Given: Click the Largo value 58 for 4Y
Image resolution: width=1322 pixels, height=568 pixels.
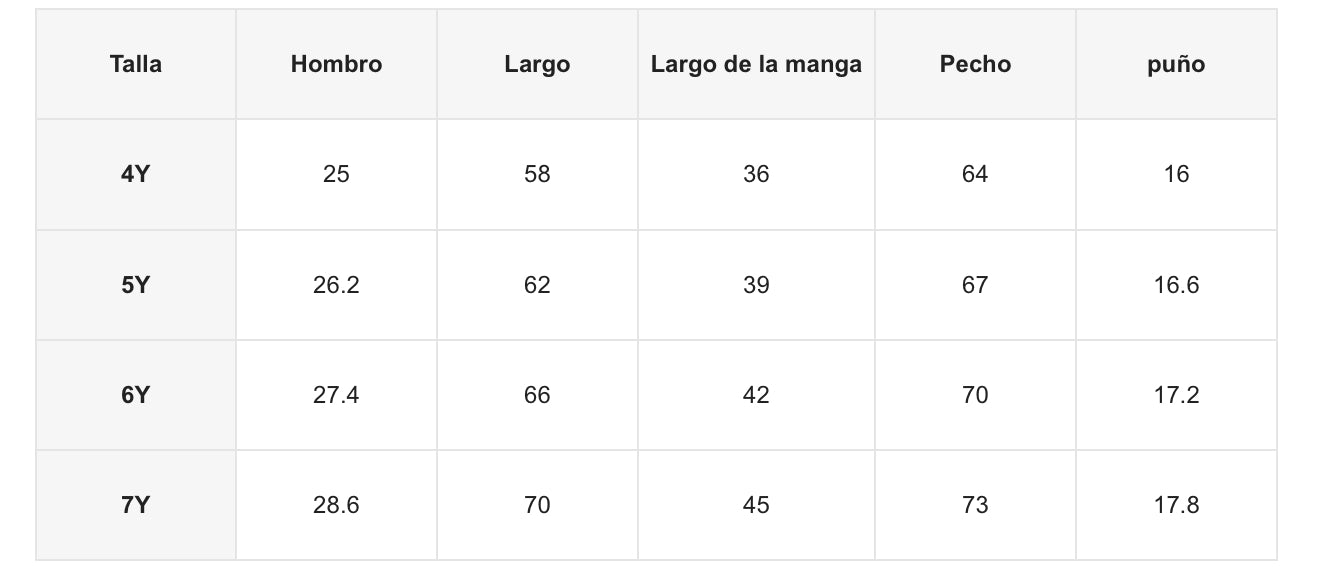Looking at the screenshot, I should coord(537,174).
